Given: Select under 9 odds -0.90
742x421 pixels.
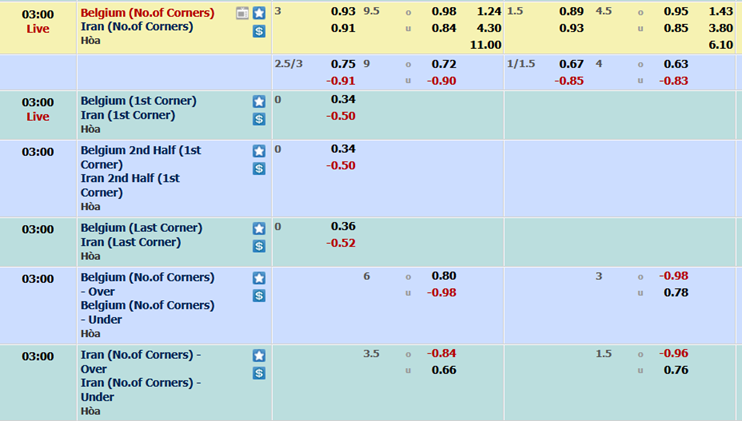Looking at the screenshot, I should (442, 81).
